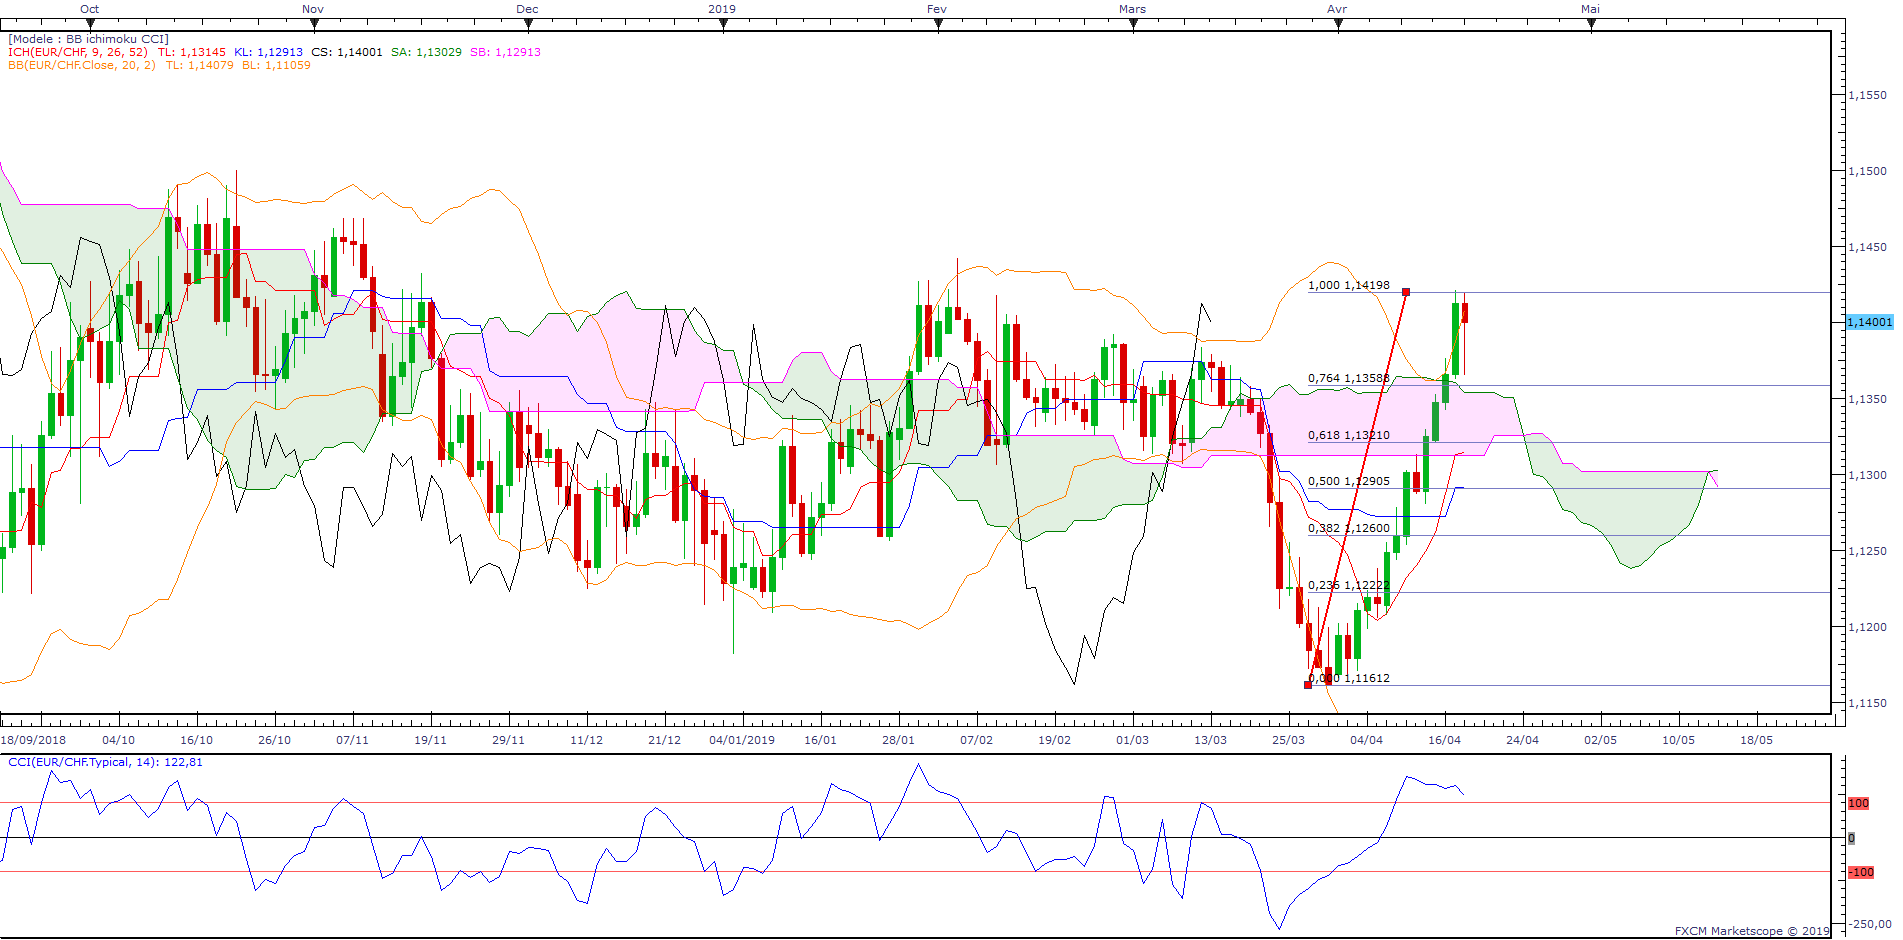1903x940 pixels.
Task: Click the 07/02 date axis label
Action: click(976, 740)
